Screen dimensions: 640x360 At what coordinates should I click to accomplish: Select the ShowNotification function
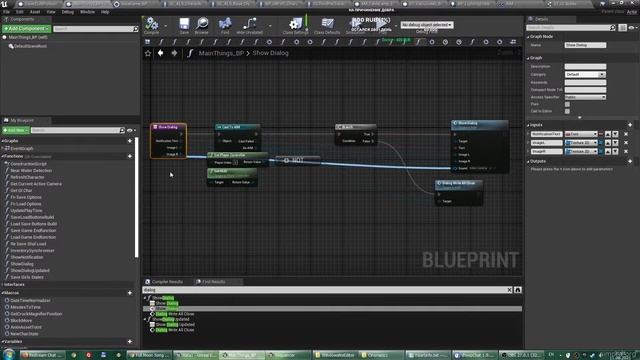click(27, 257)
